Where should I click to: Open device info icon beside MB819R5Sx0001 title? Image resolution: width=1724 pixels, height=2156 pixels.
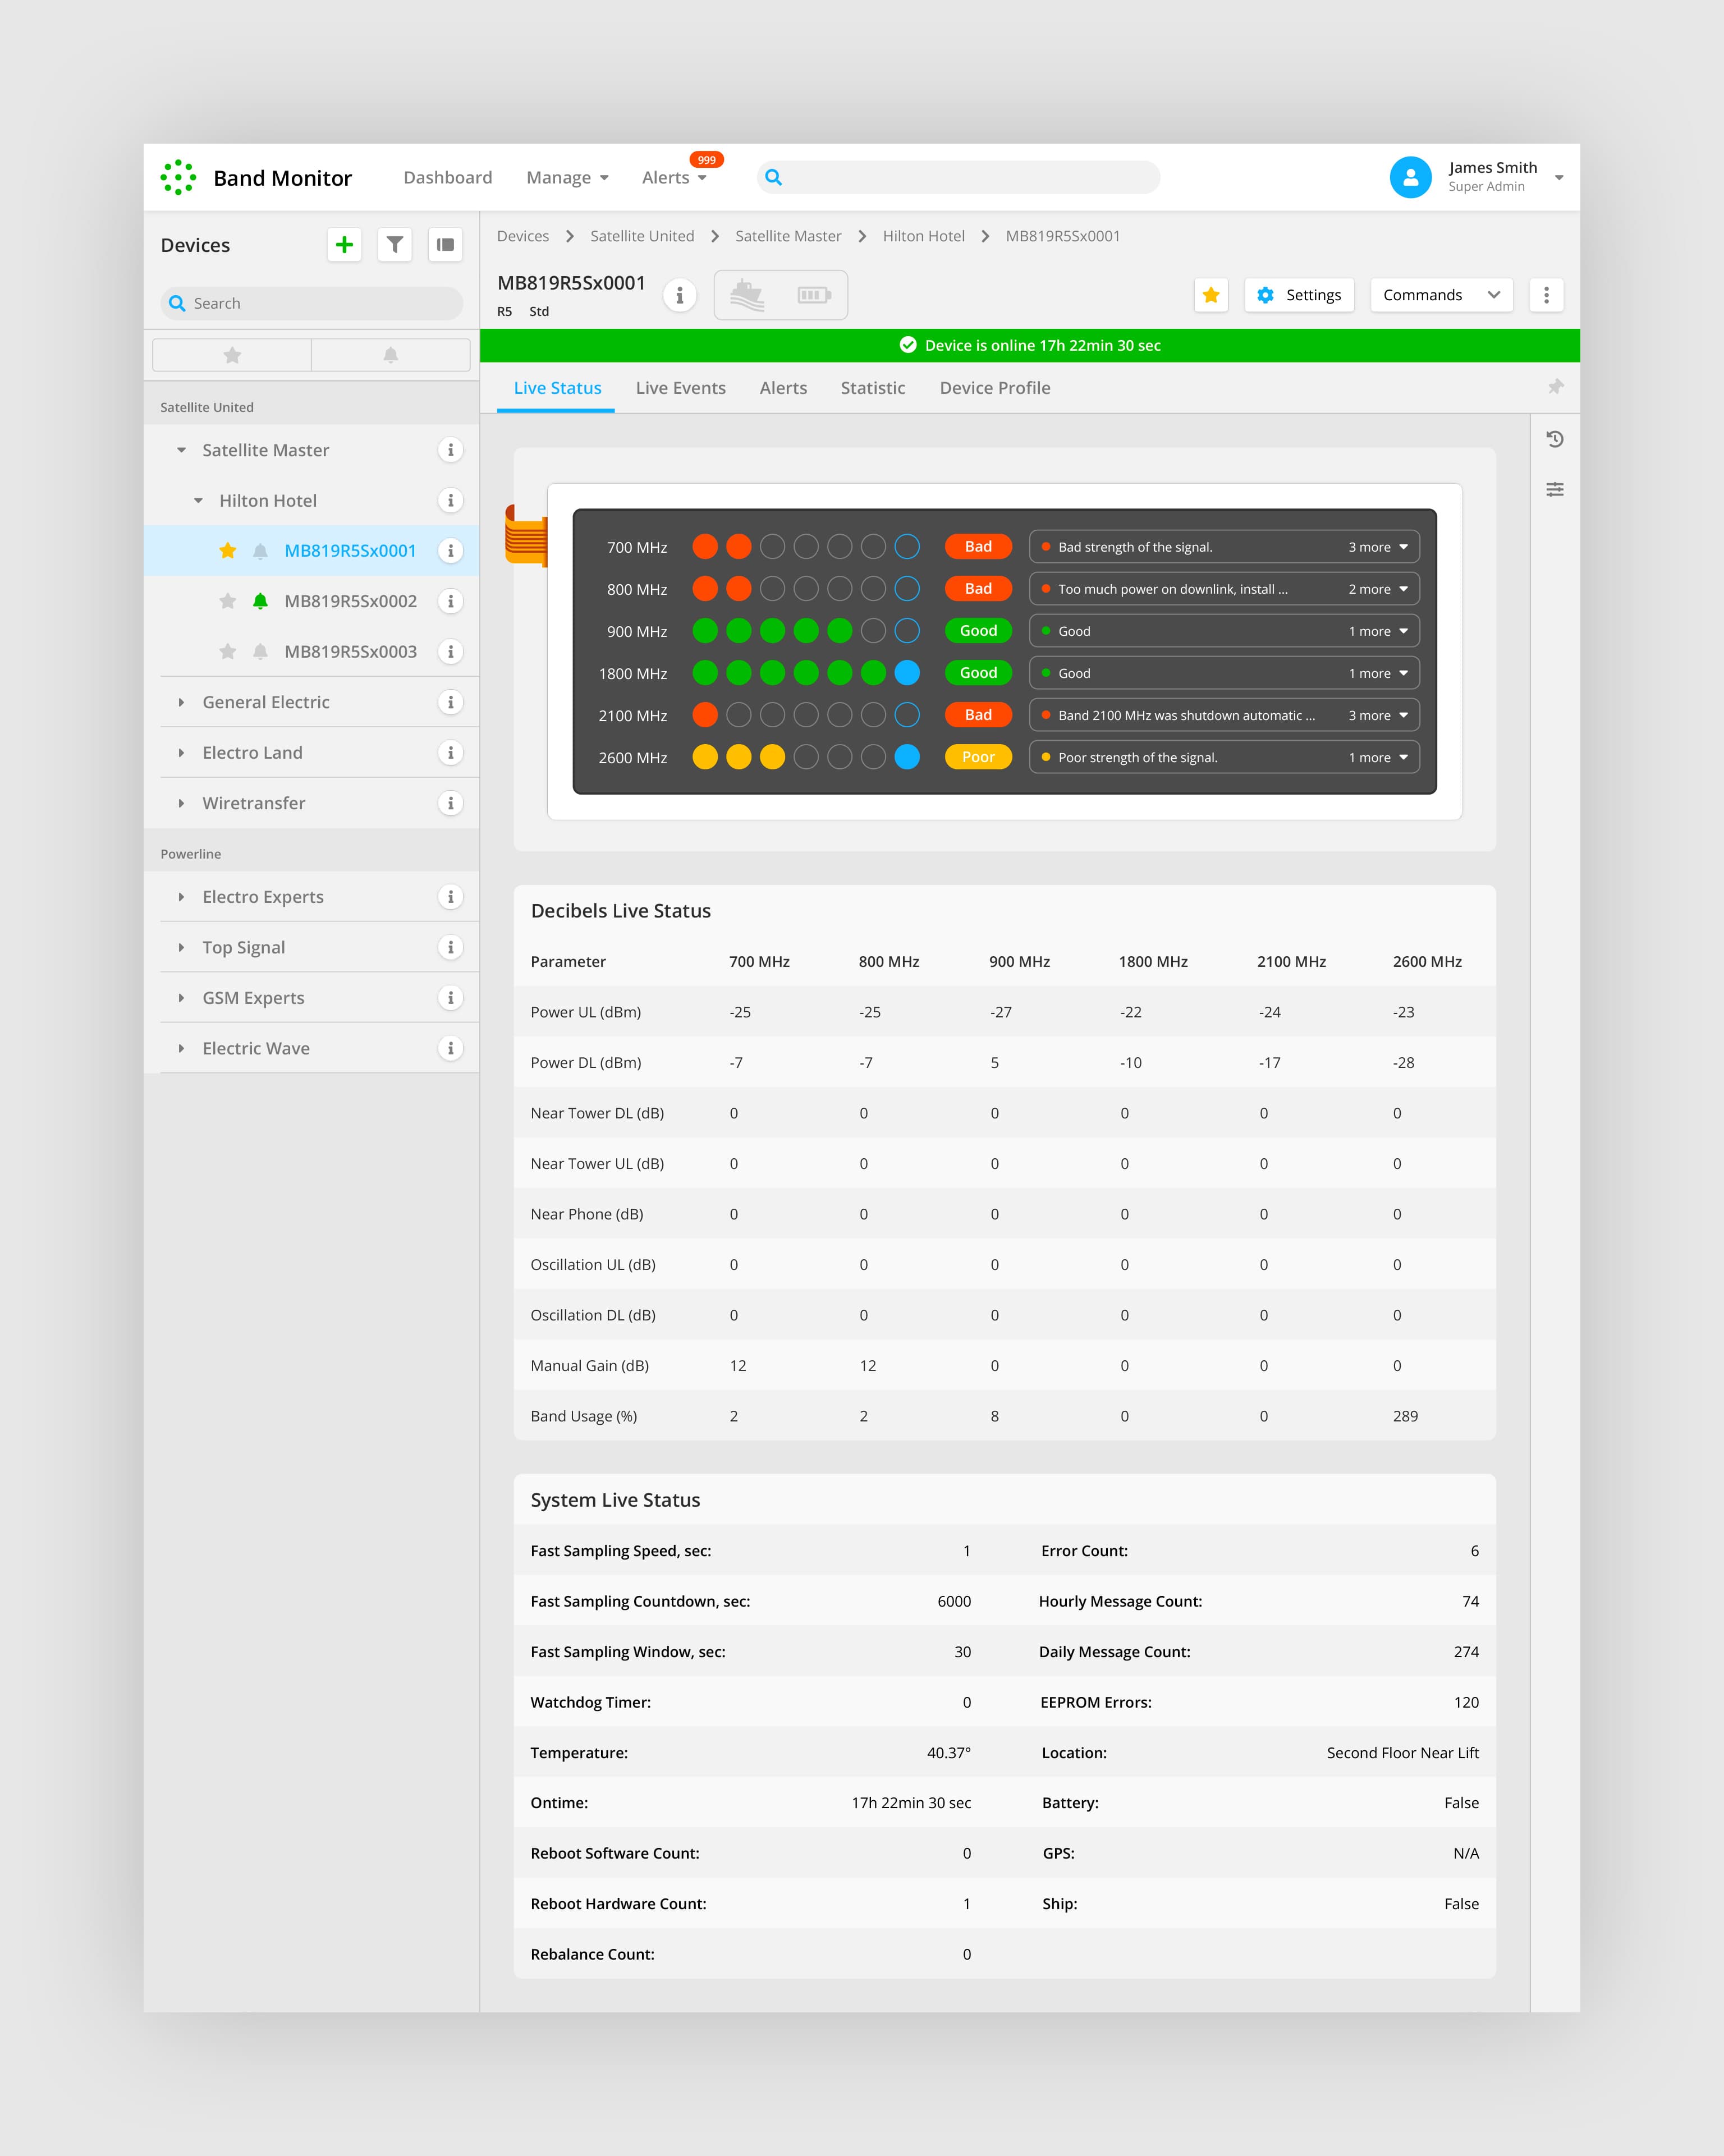[680, 295]
